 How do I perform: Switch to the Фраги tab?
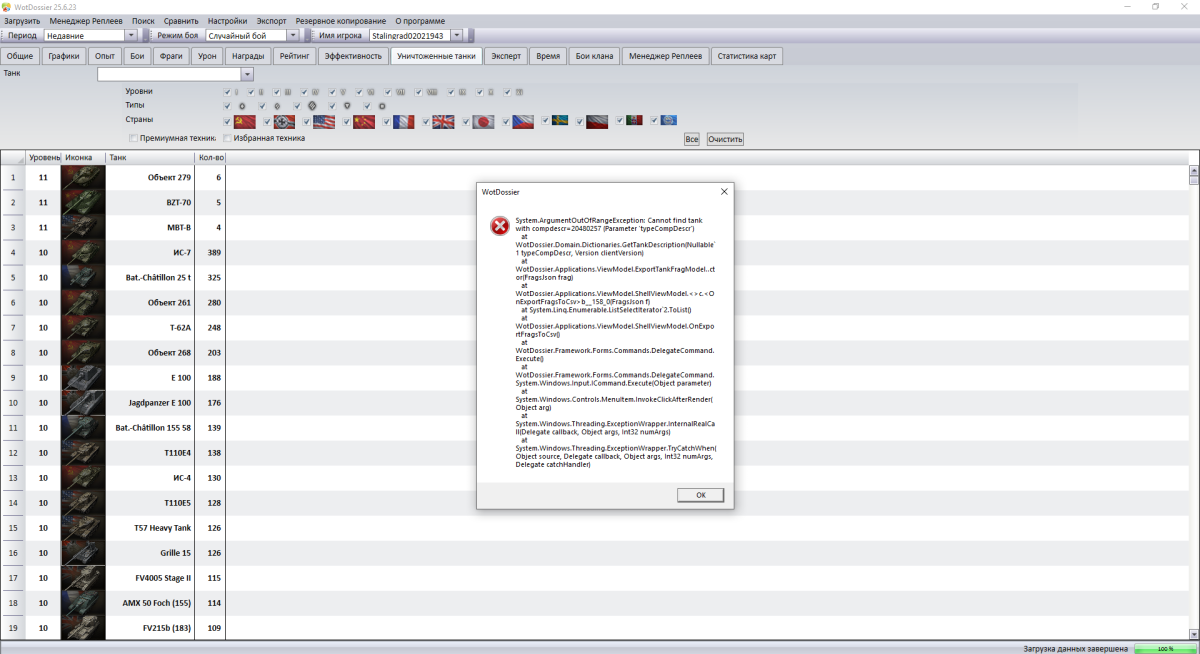coord(171,56)
